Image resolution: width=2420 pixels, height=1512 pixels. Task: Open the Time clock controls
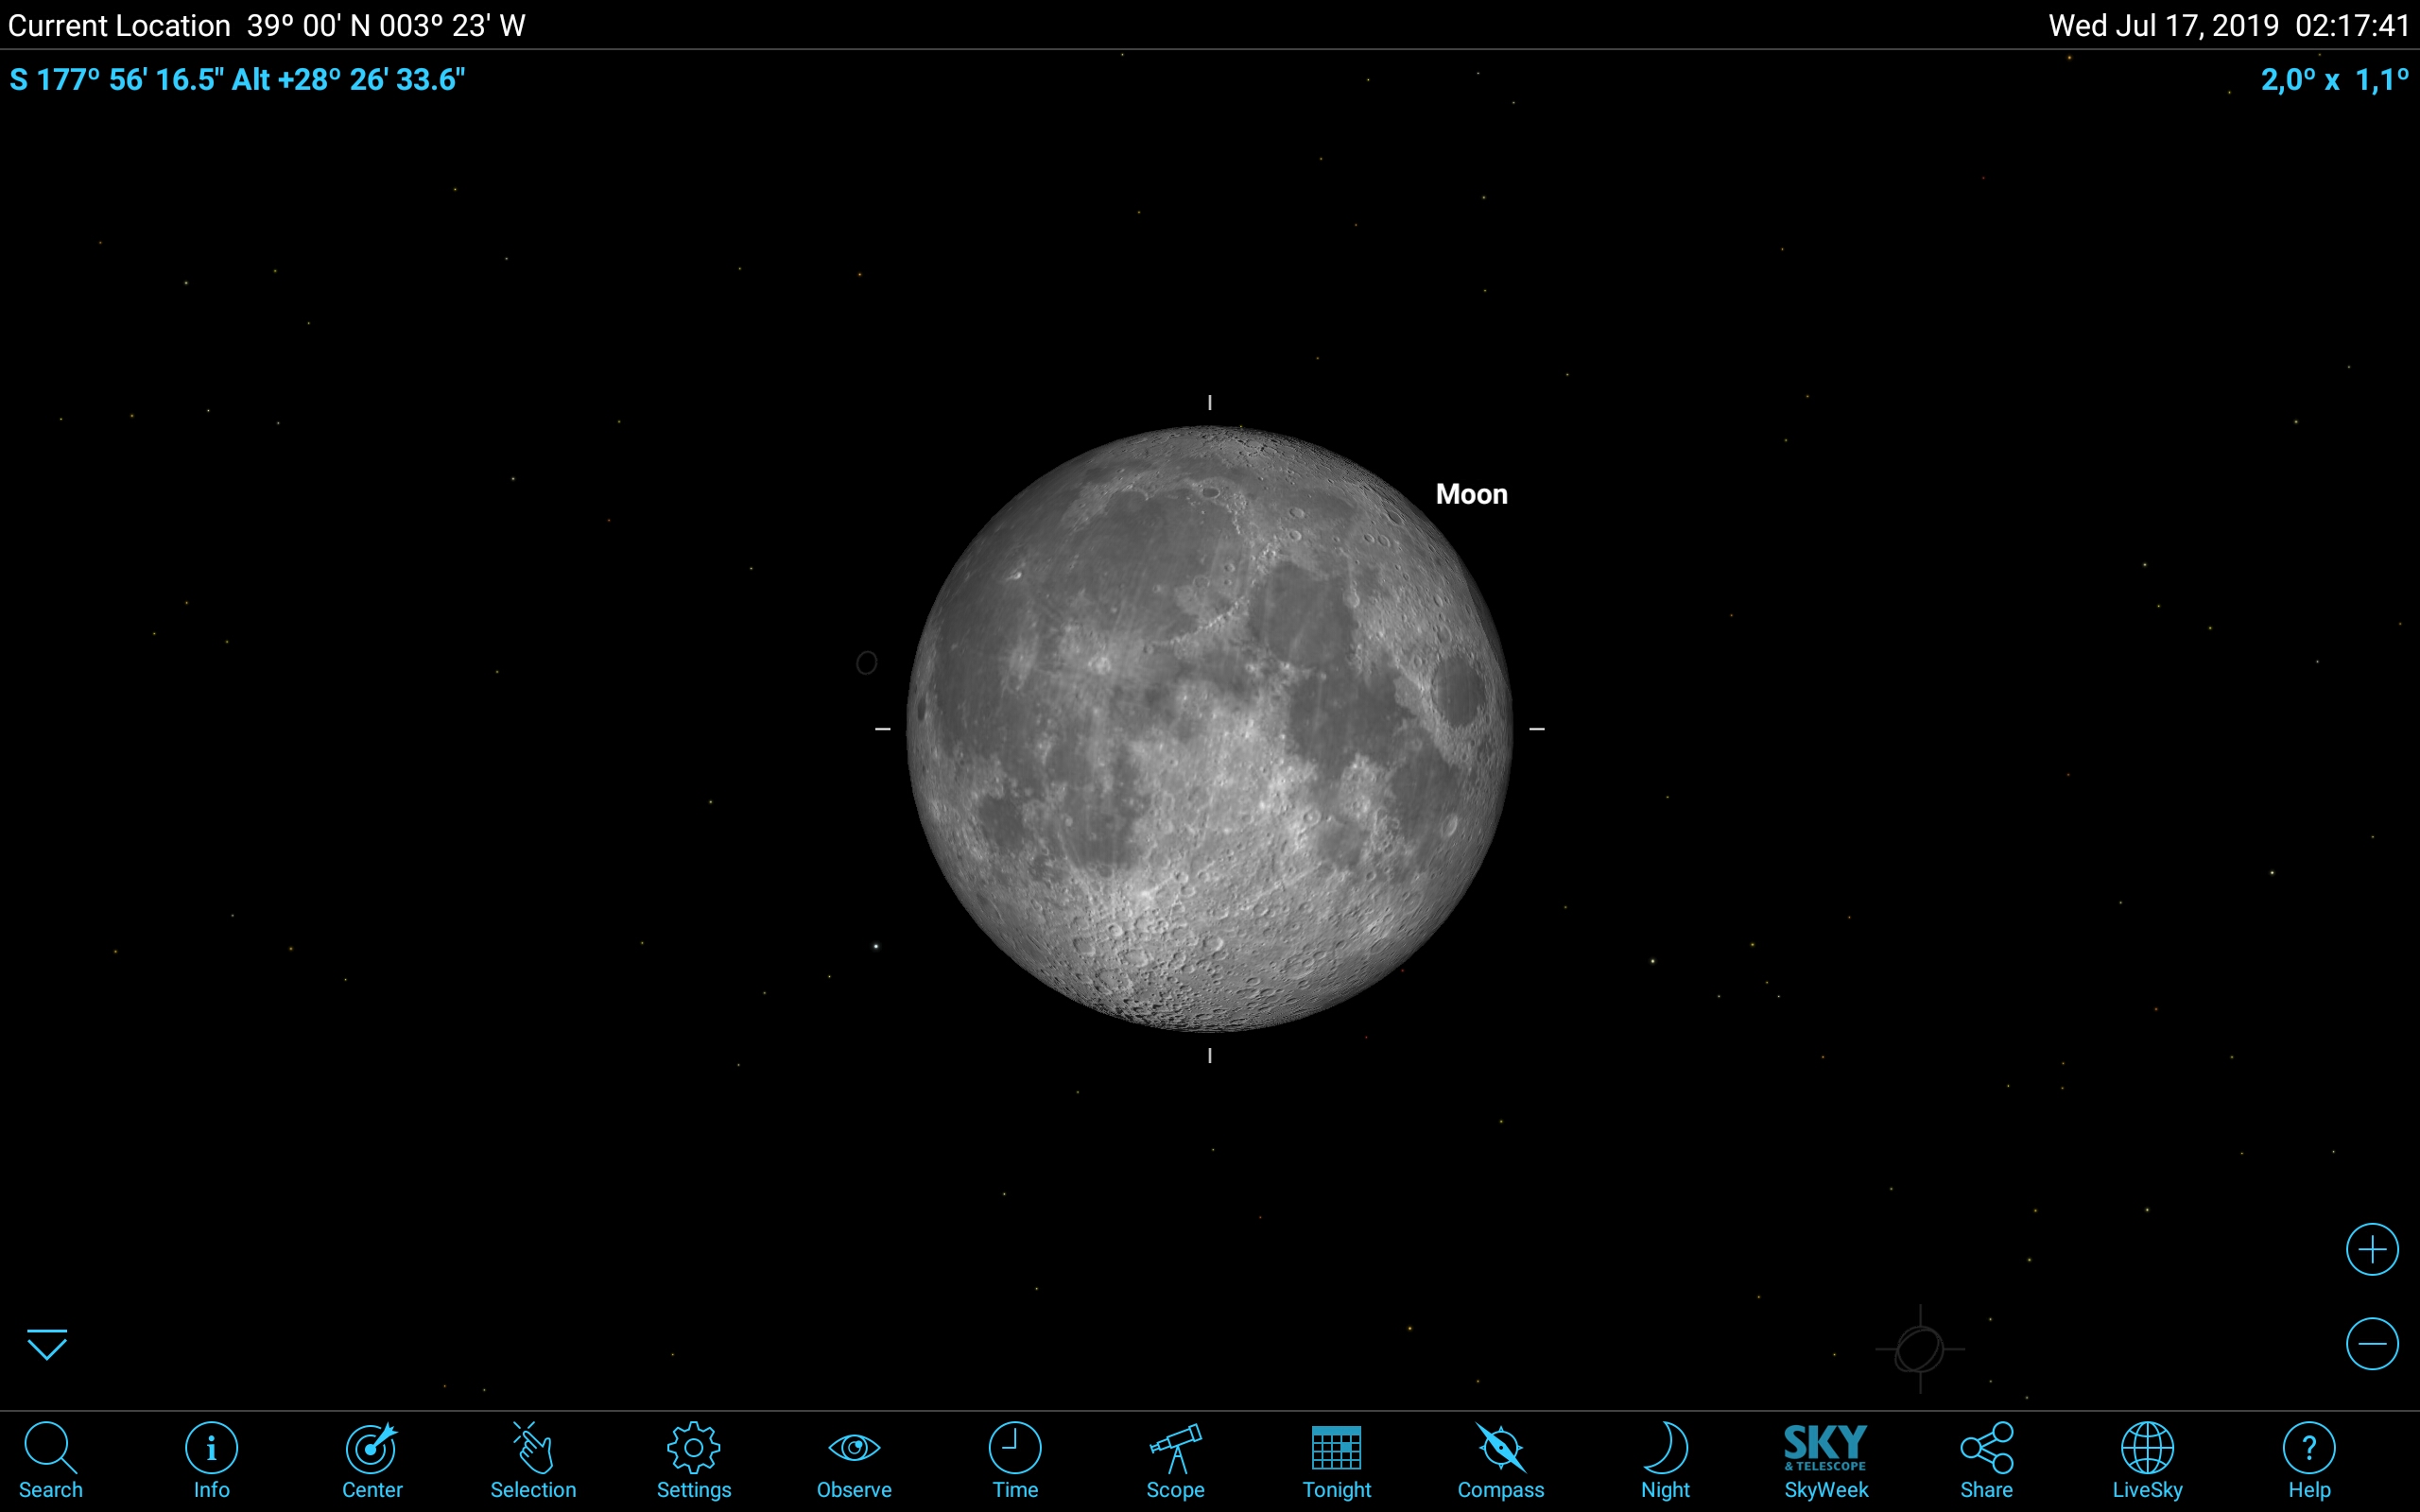pos(1015,1460)
